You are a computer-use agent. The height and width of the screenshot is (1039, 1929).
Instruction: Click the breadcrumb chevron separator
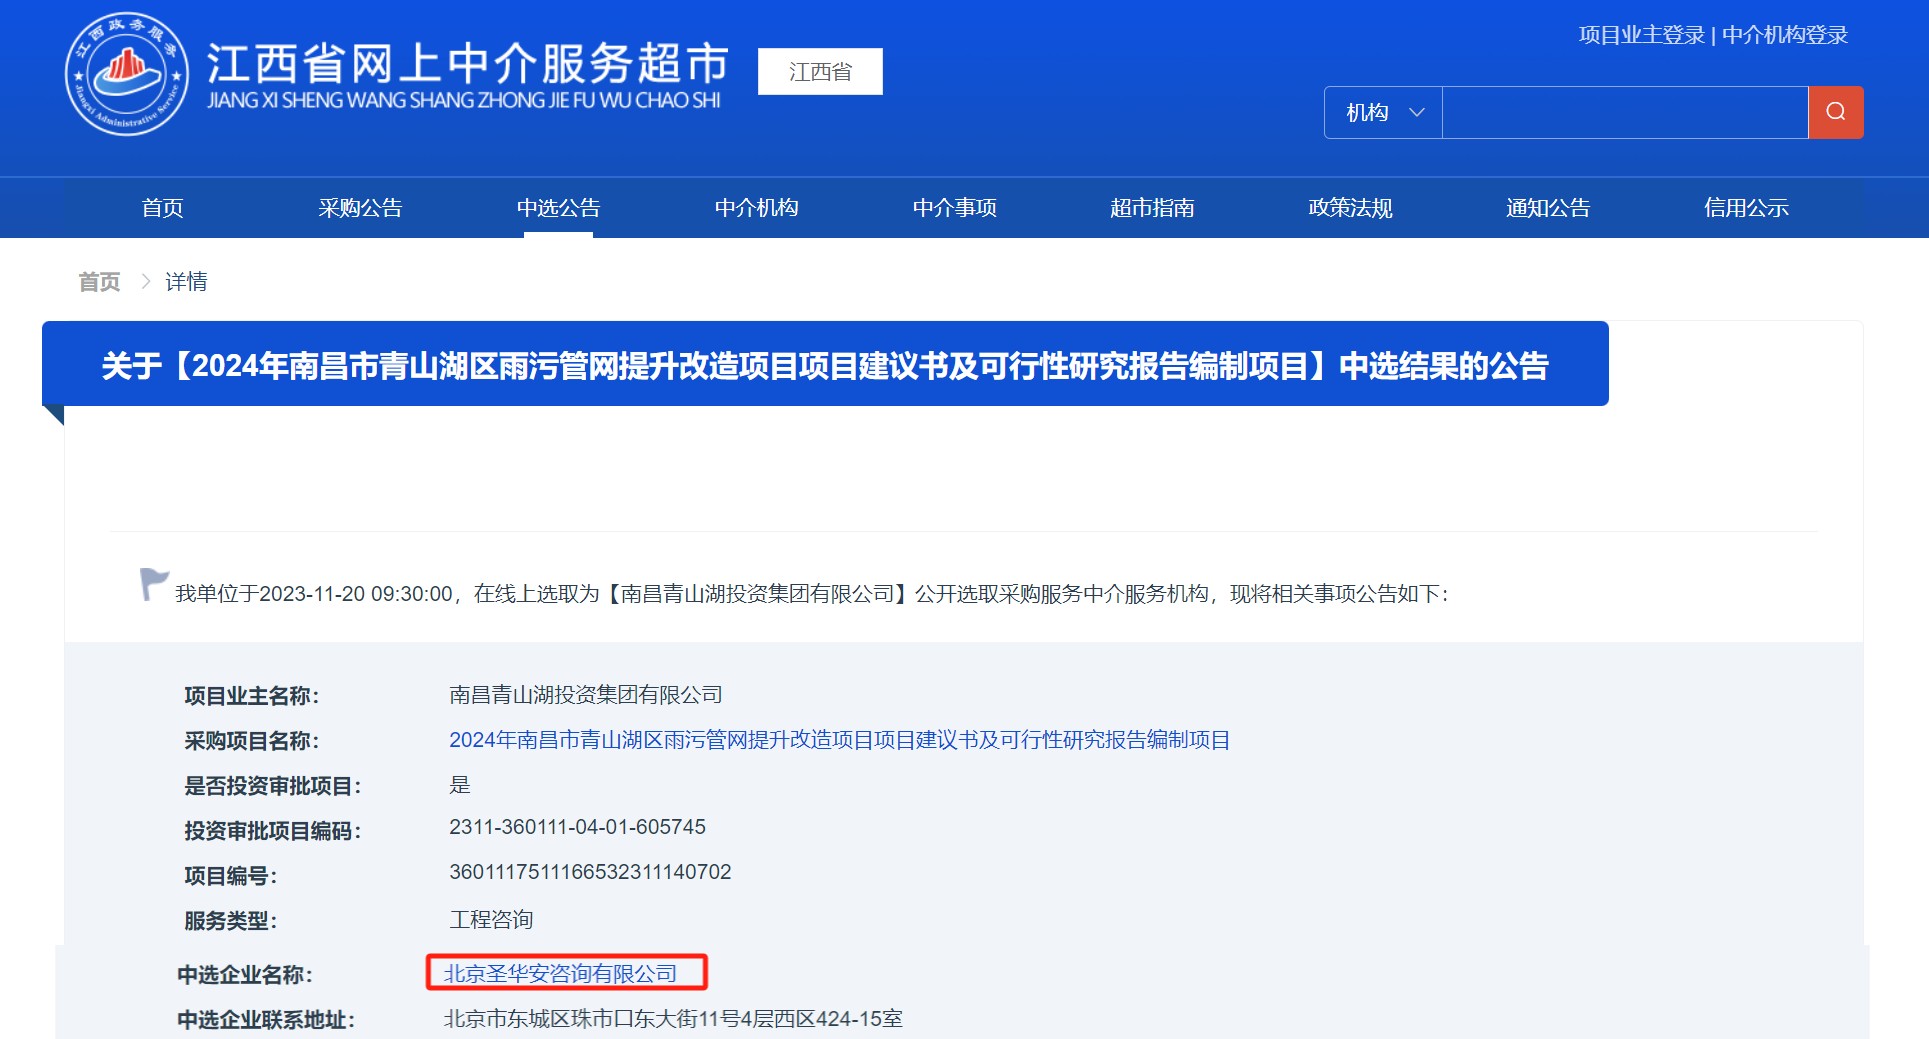[145, 282]
